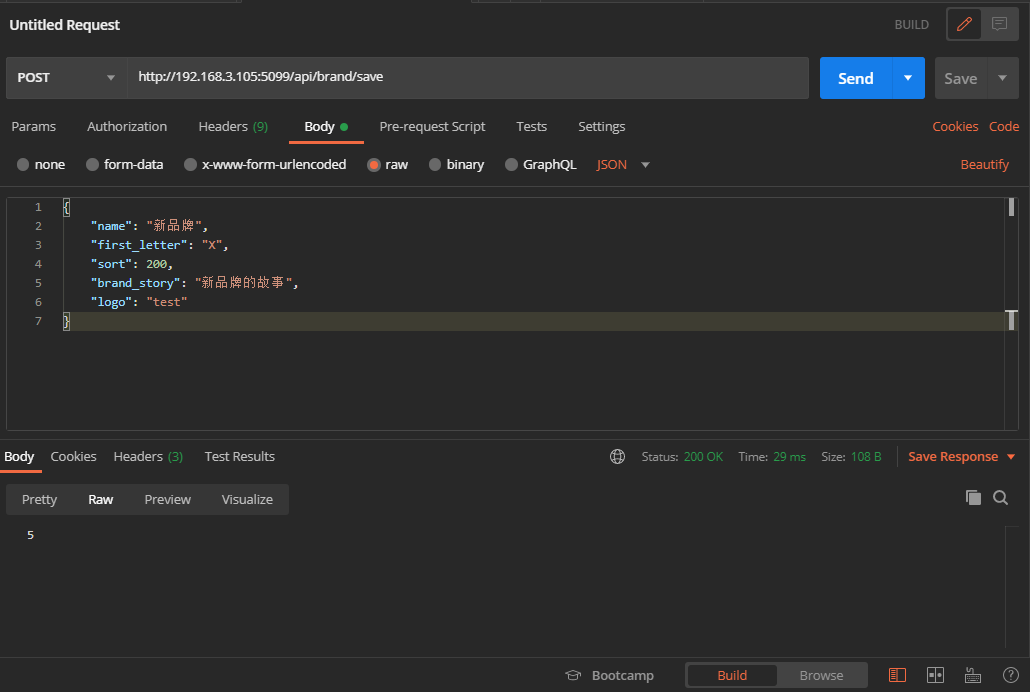Open the comments icon next to BUILD

[999, 24]
